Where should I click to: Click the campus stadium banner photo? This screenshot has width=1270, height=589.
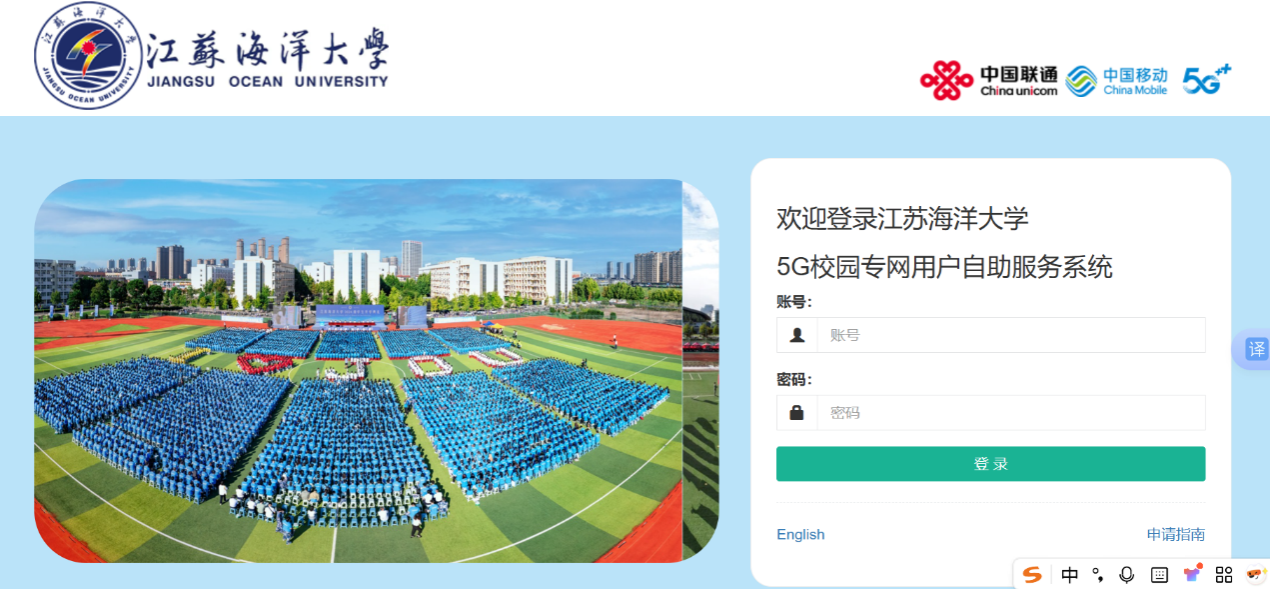376,370
